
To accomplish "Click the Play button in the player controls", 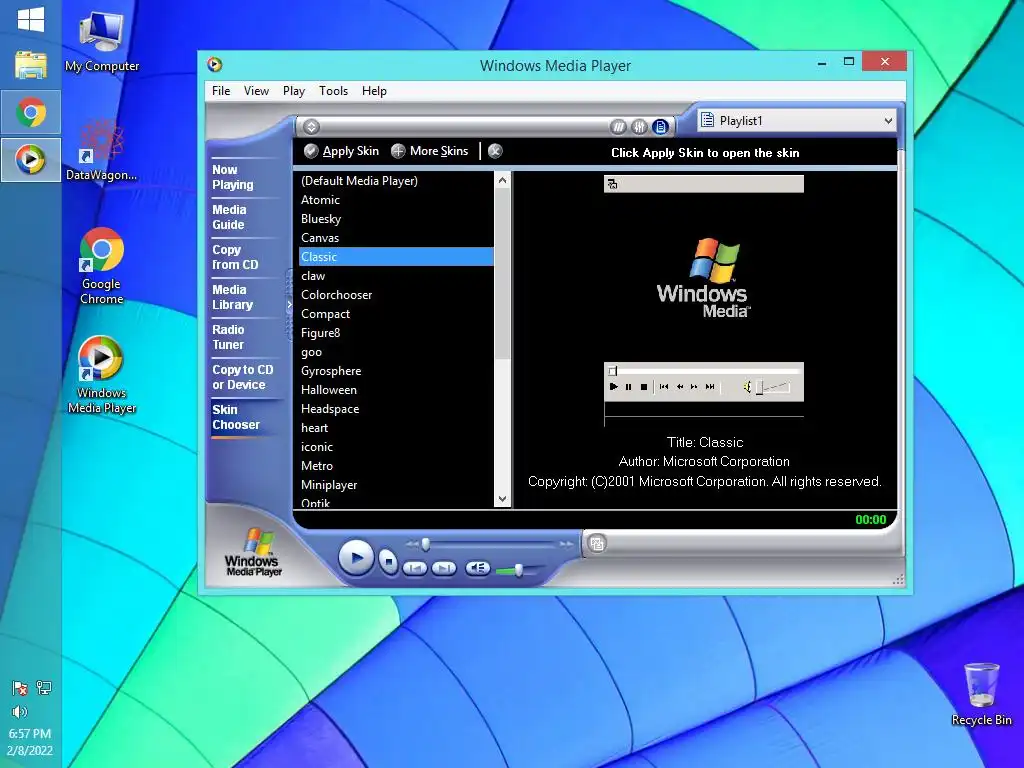I will tap(356, 558).
